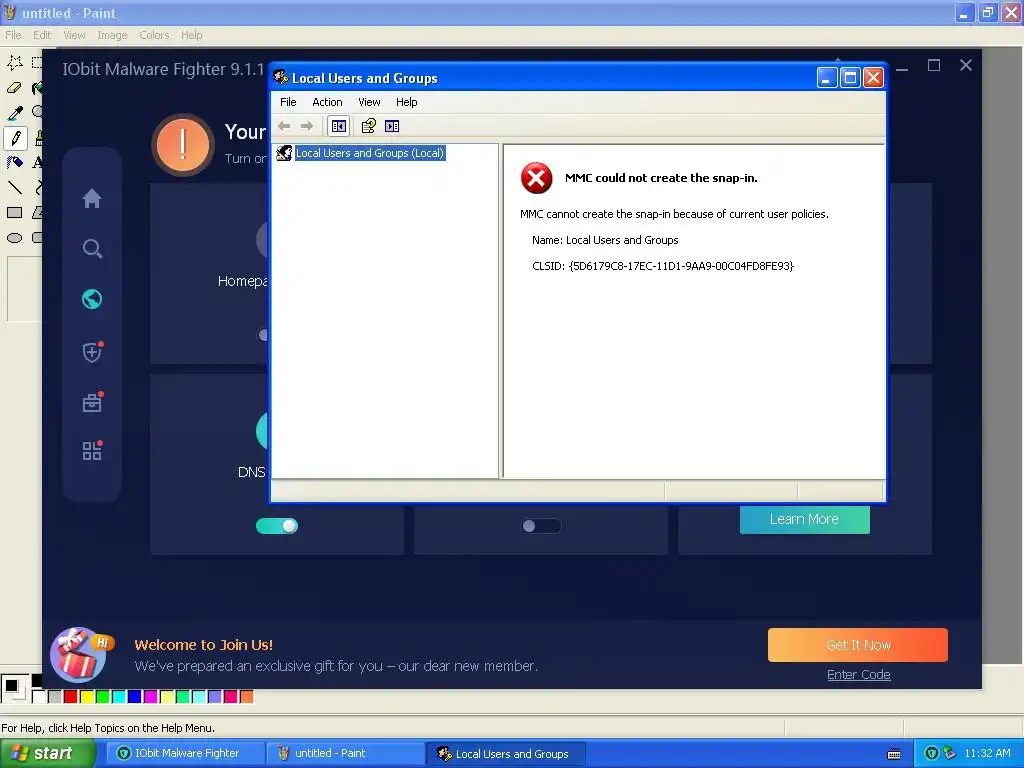Viewport: 1024px width, 768px height.
Task: Click the Learn More button
Action: [x=805, y=519]
